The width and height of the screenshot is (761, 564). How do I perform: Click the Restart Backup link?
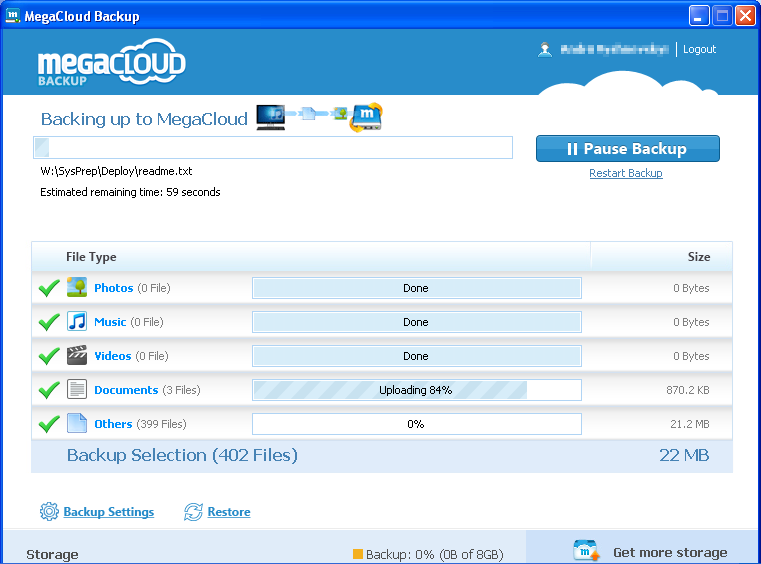pyautogui.click(x=626, y=173)
